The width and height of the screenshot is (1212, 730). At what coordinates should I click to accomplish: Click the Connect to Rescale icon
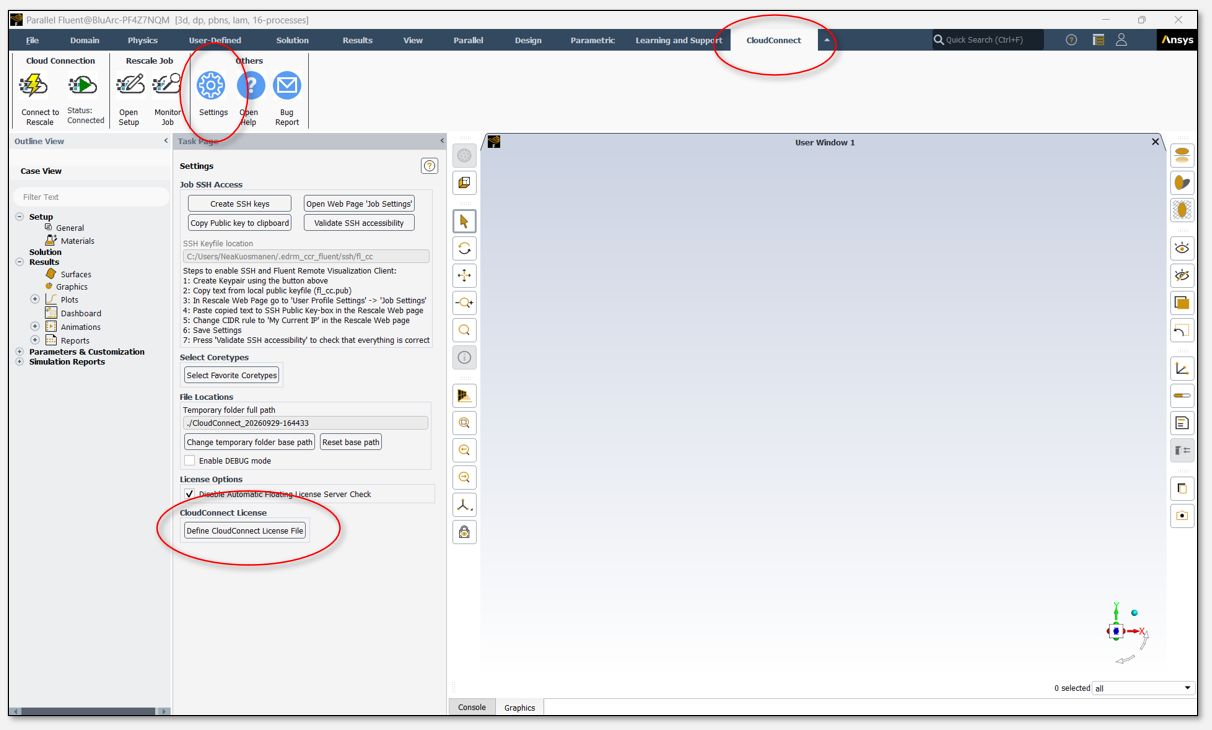coord(35,86)
